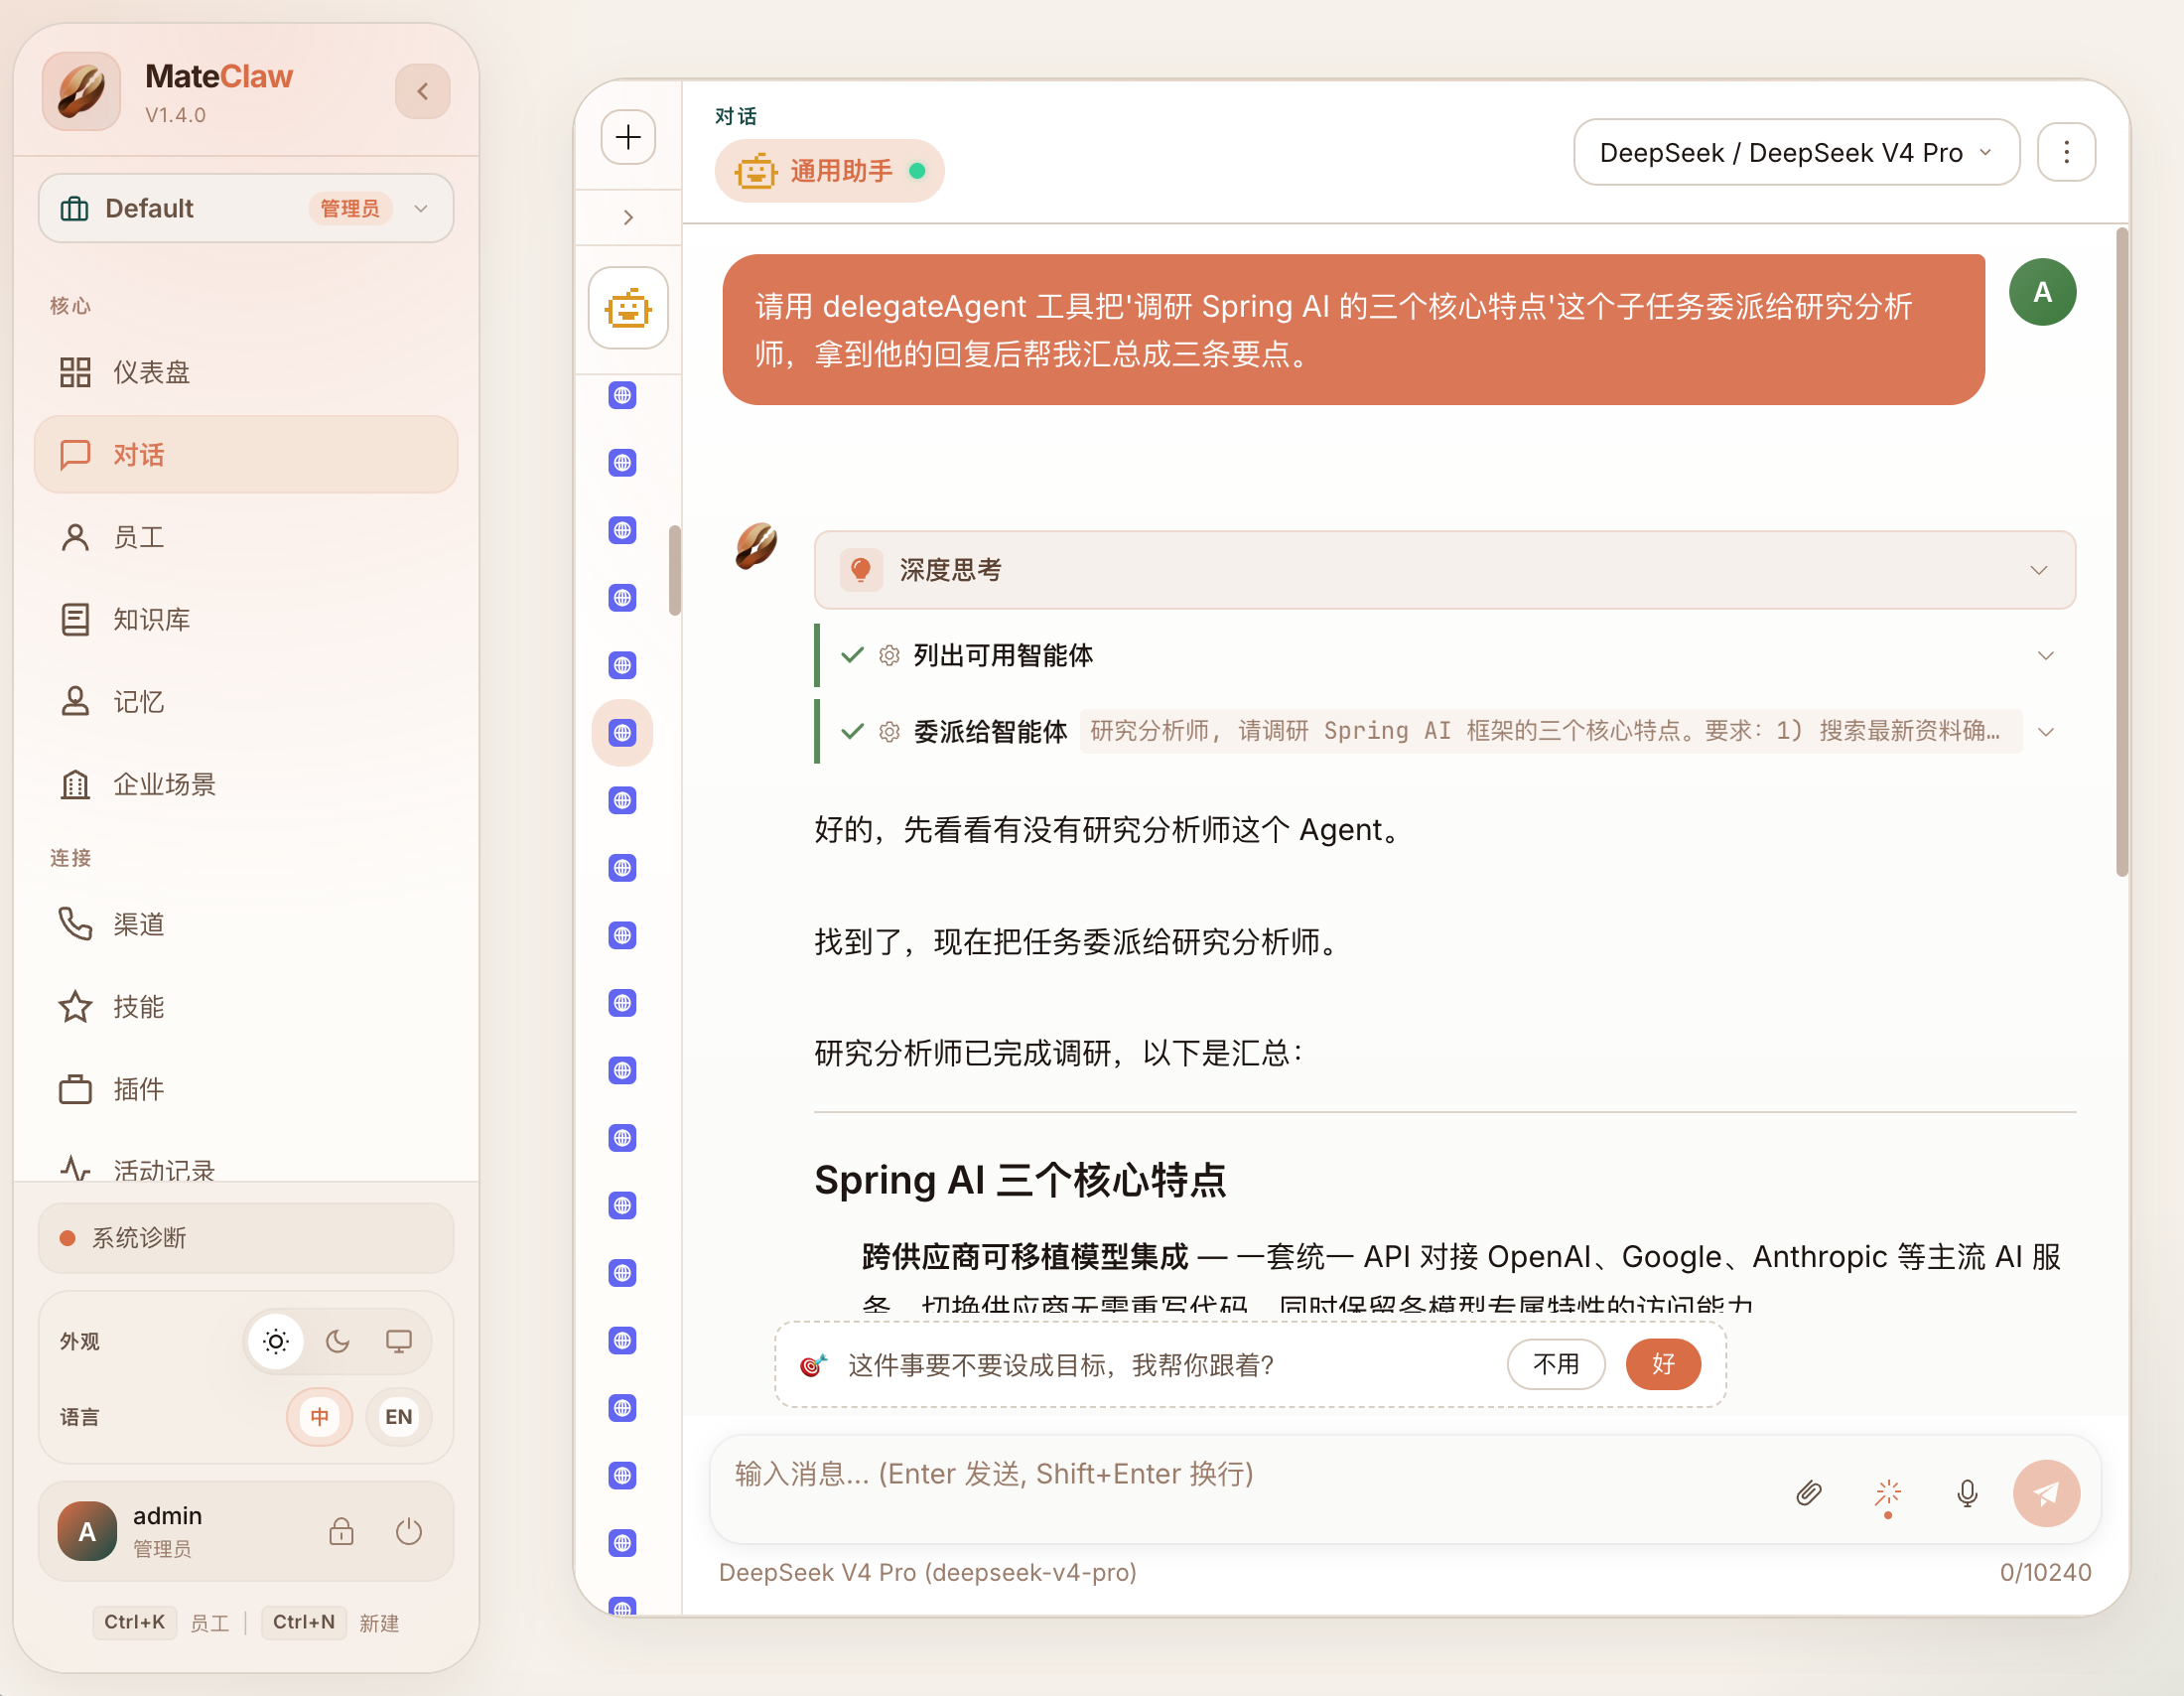The image size is (2184, 1696).
Task: Open the Default workspace dropdown
Action: (x=246, y=208)
